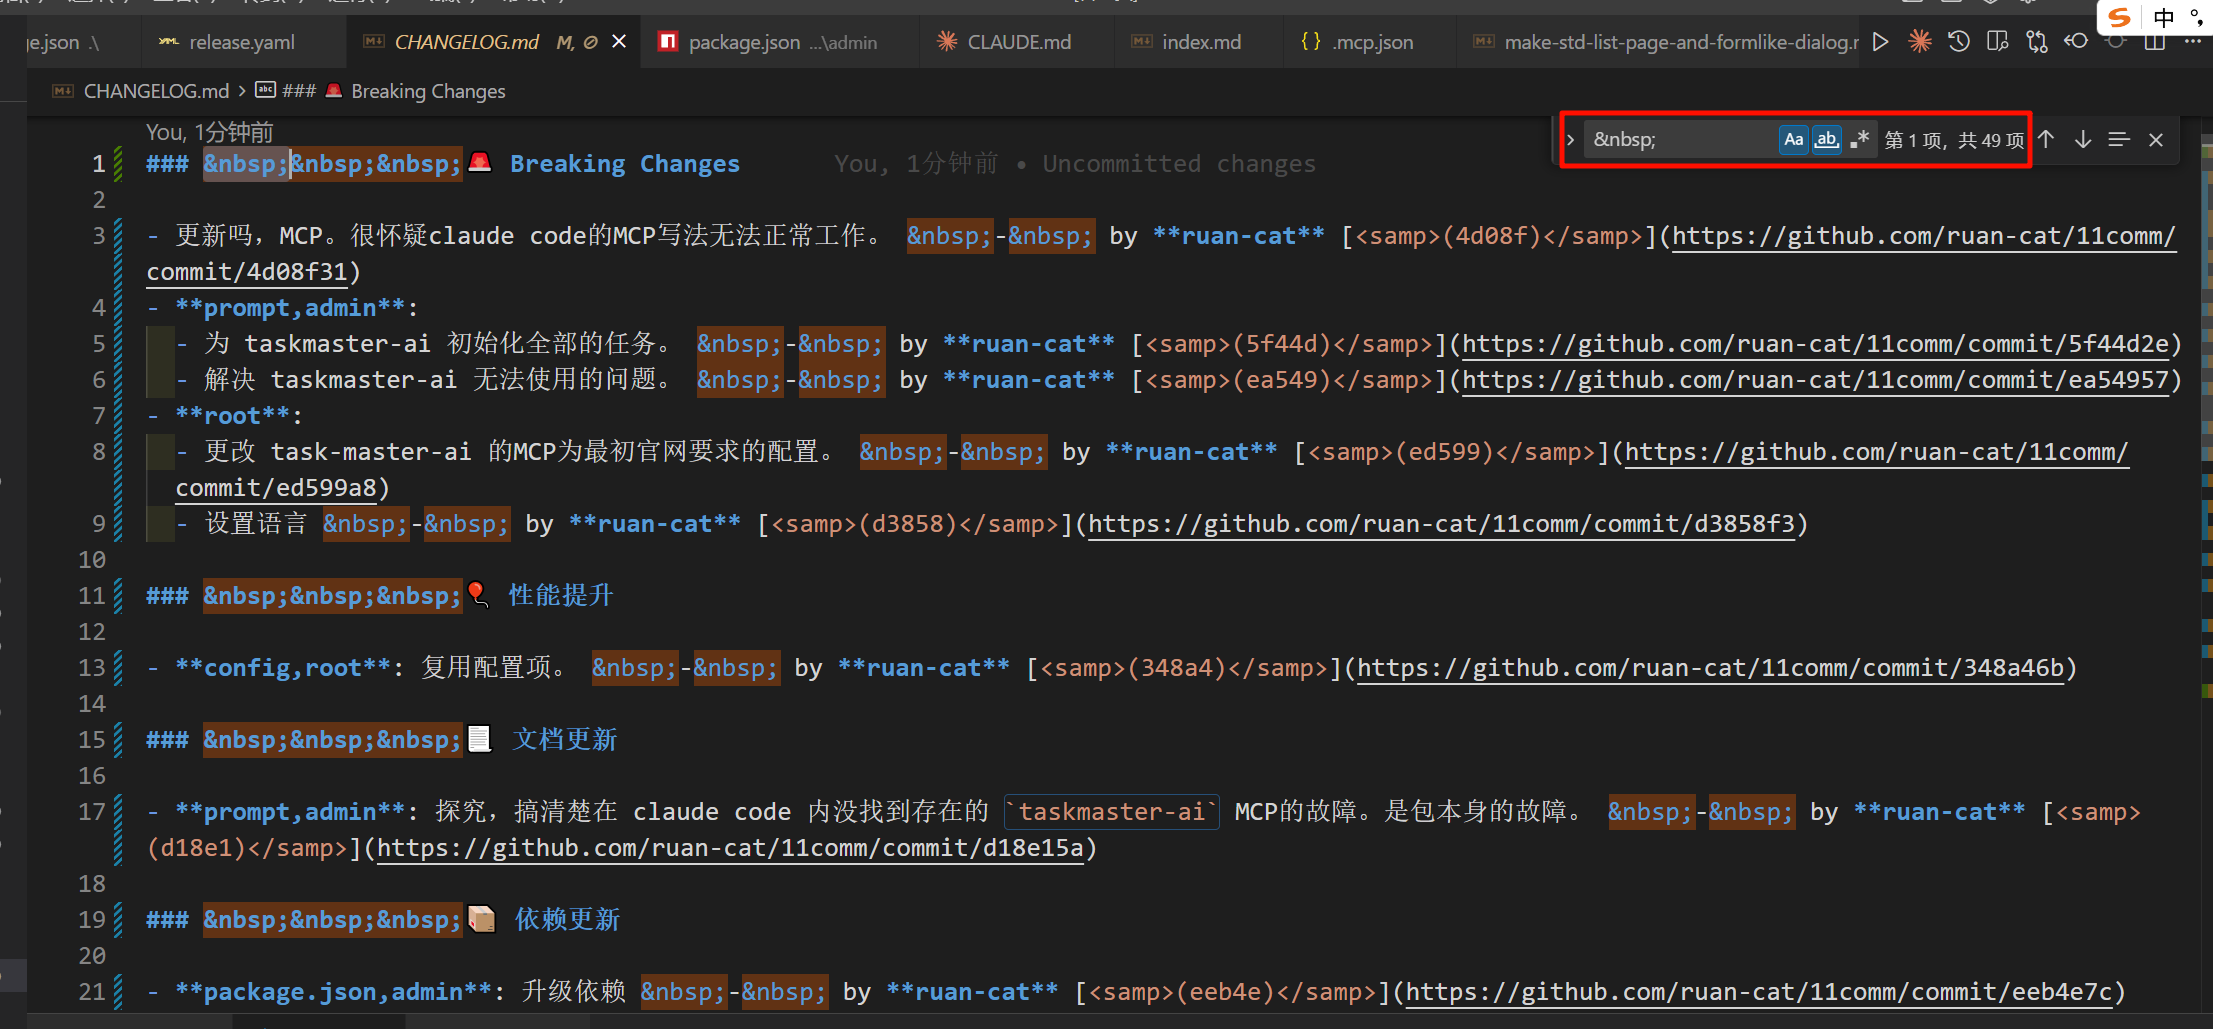Toggle Match Whole Word in find widget
Viewport: 2213px width, 1029px height.
click(1827, 140)
